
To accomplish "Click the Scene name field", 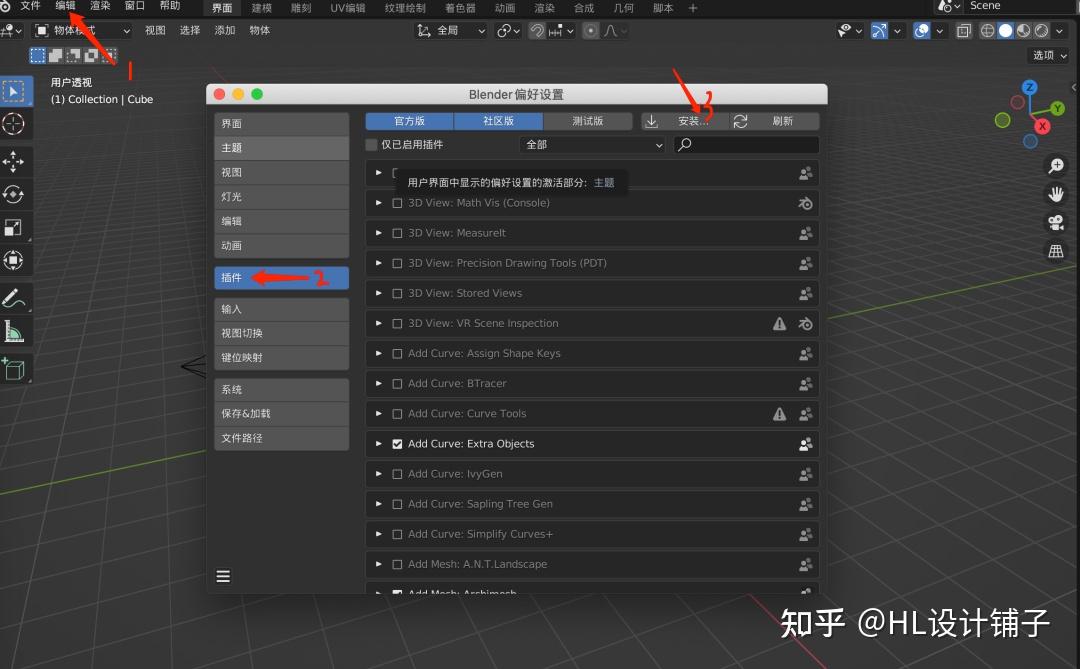I will point(1021,6).
